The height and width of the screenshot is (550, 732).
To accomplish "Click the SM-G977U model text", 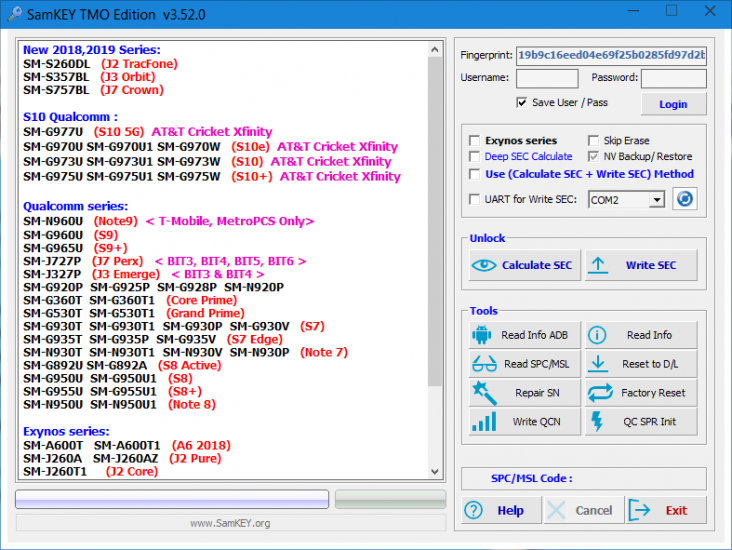I will (x=53, y=132).
